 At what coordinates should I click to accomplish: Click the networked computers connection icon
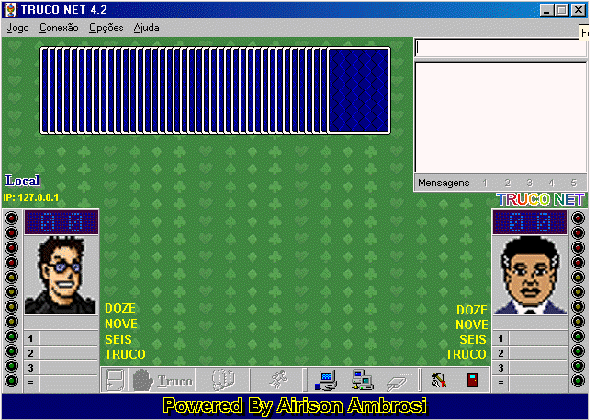coord(362,379)
